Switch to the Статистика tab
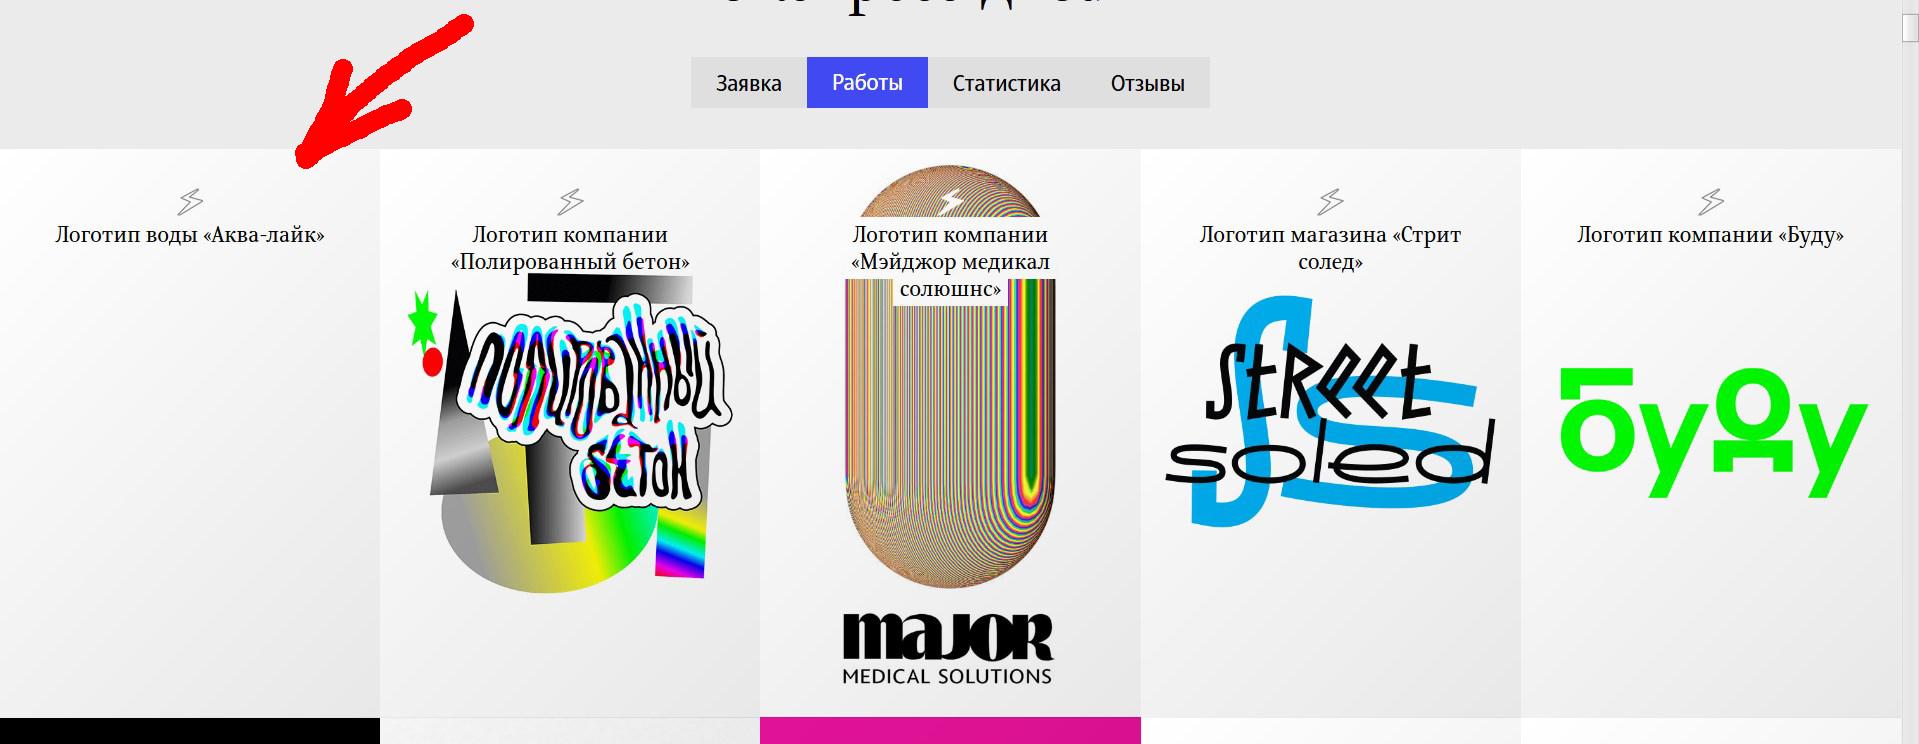The image size is (1919, 744). [1006, 82]
